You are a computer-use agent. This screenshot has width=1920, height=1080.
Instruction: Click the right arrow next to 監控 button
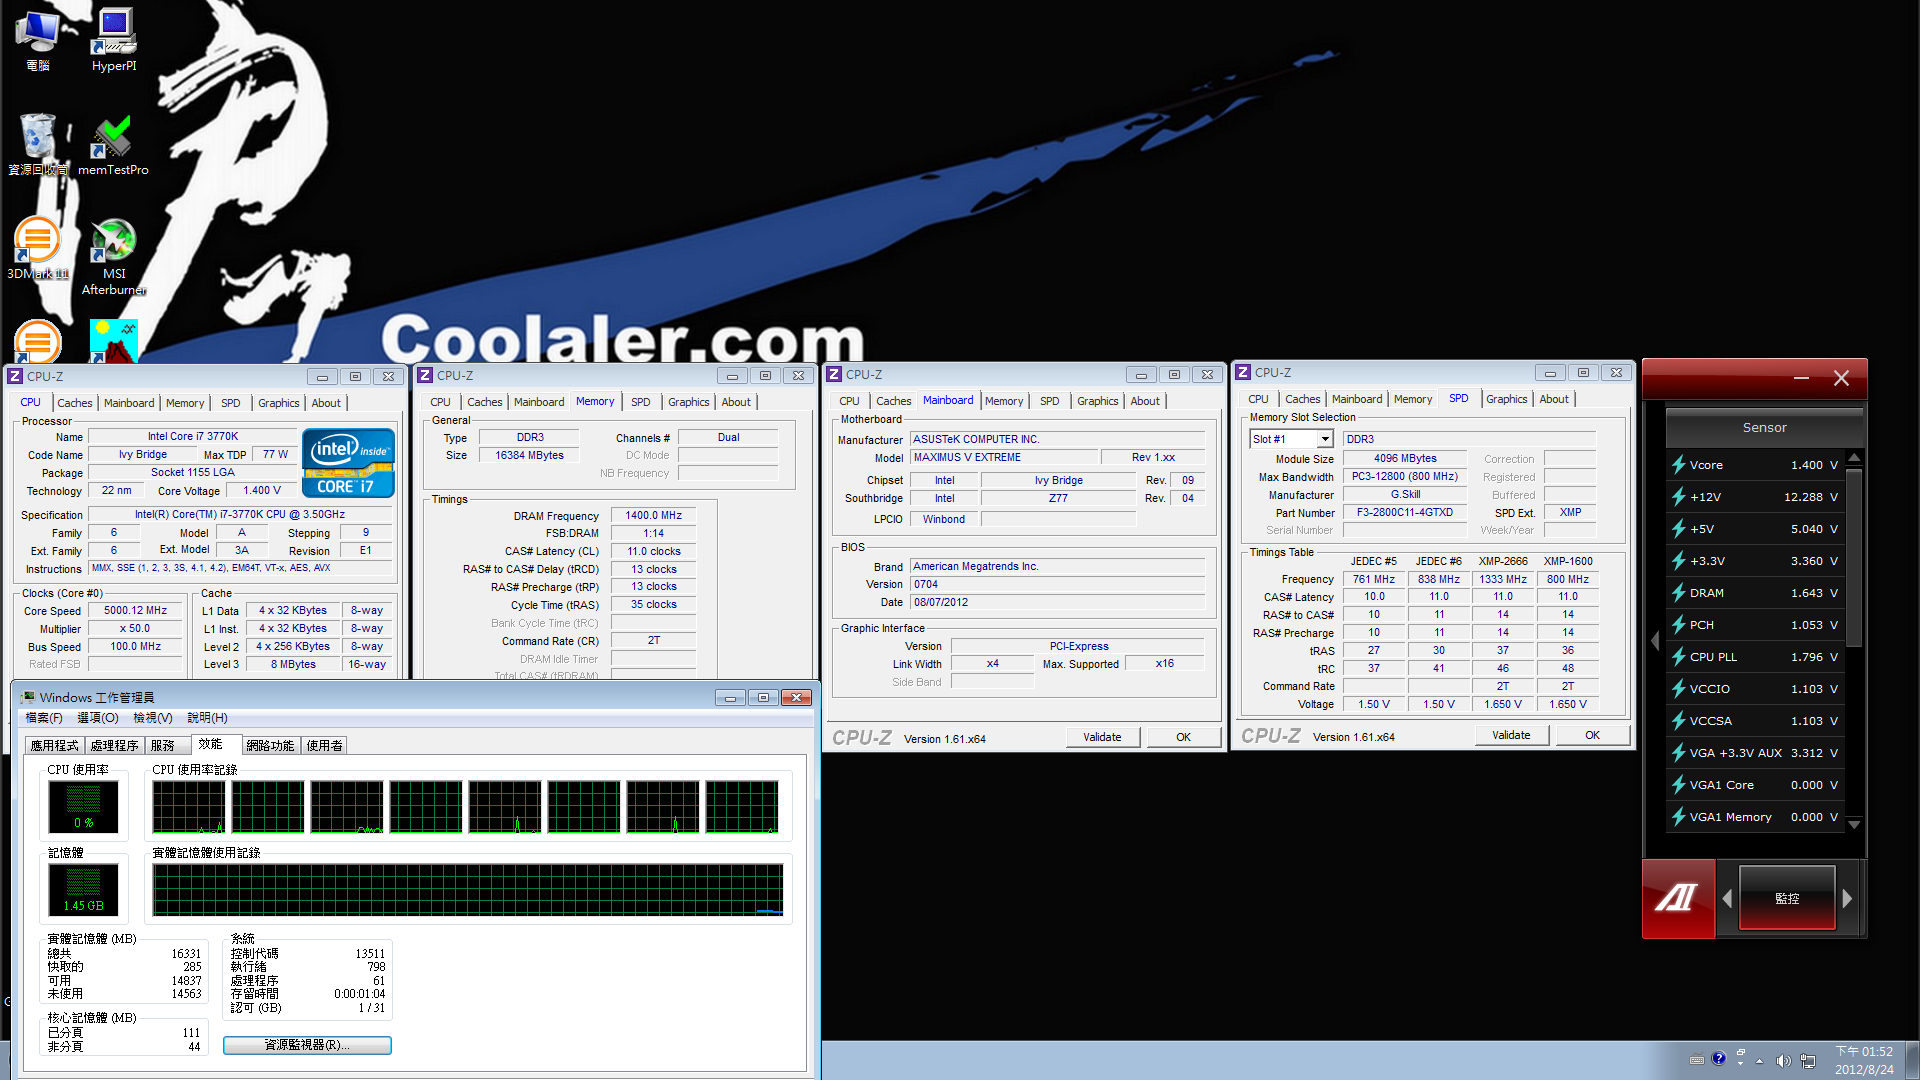coord(1847,898)
